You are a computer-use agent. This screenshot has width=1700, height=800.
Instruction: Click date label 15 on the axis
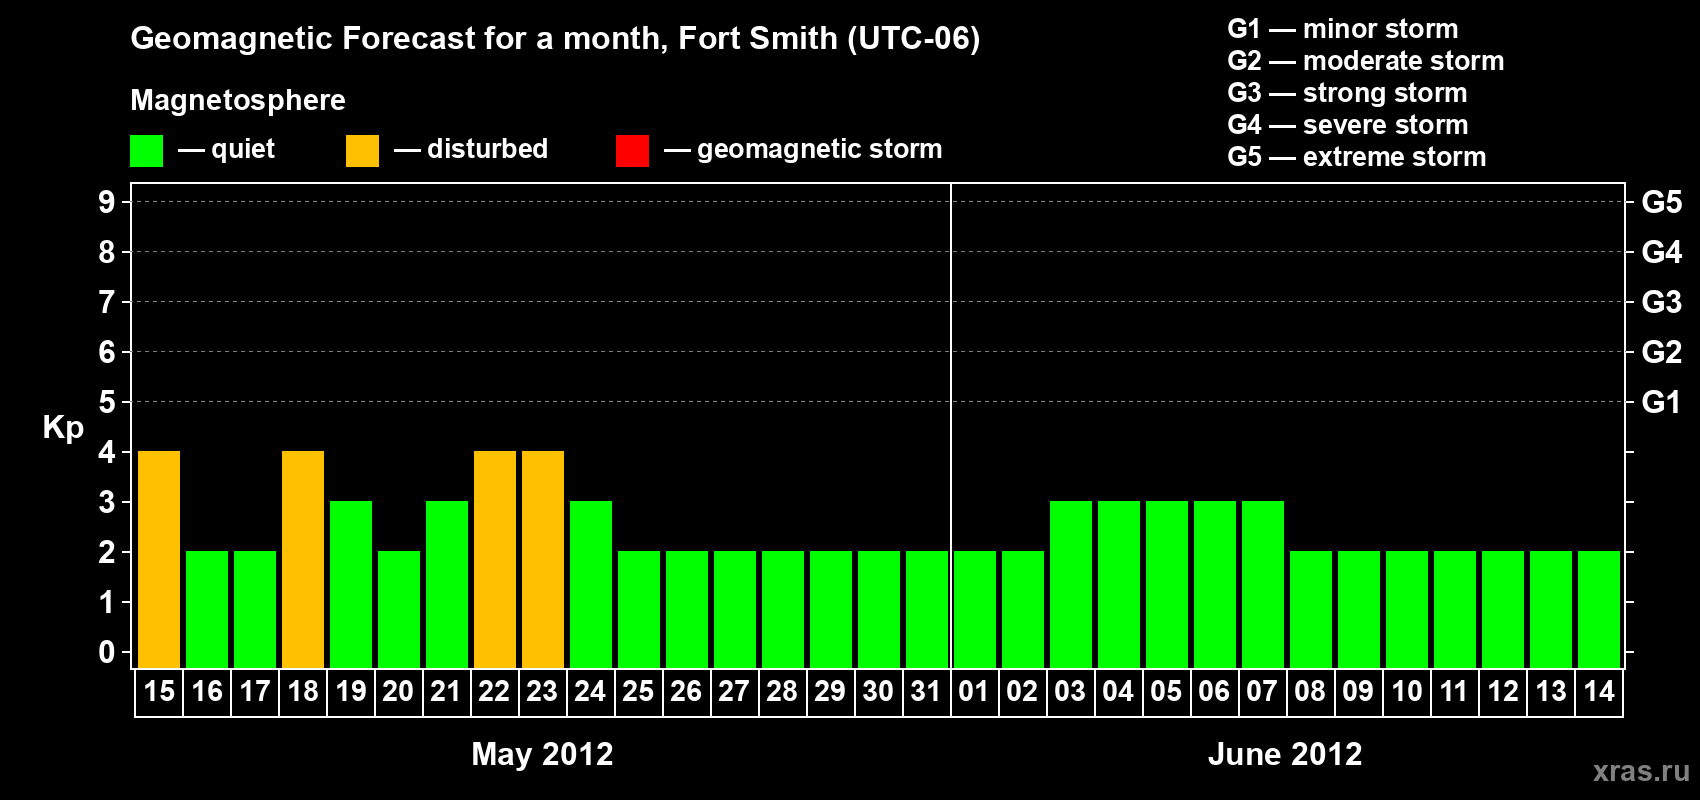coord(159,692)
